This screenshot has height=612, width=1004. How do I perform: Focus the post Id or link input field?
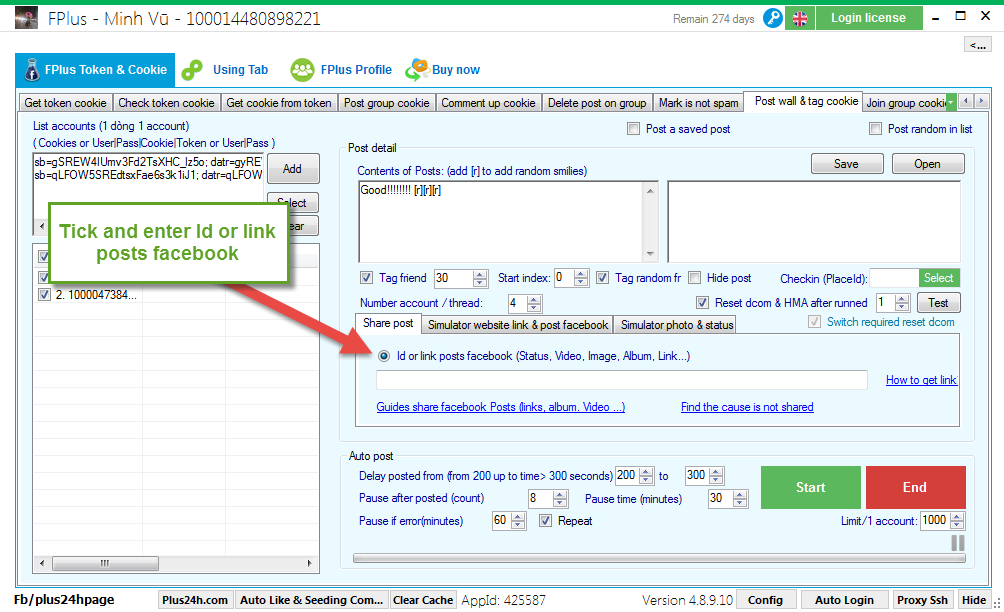pyautogui.click(x=622, y=380)
